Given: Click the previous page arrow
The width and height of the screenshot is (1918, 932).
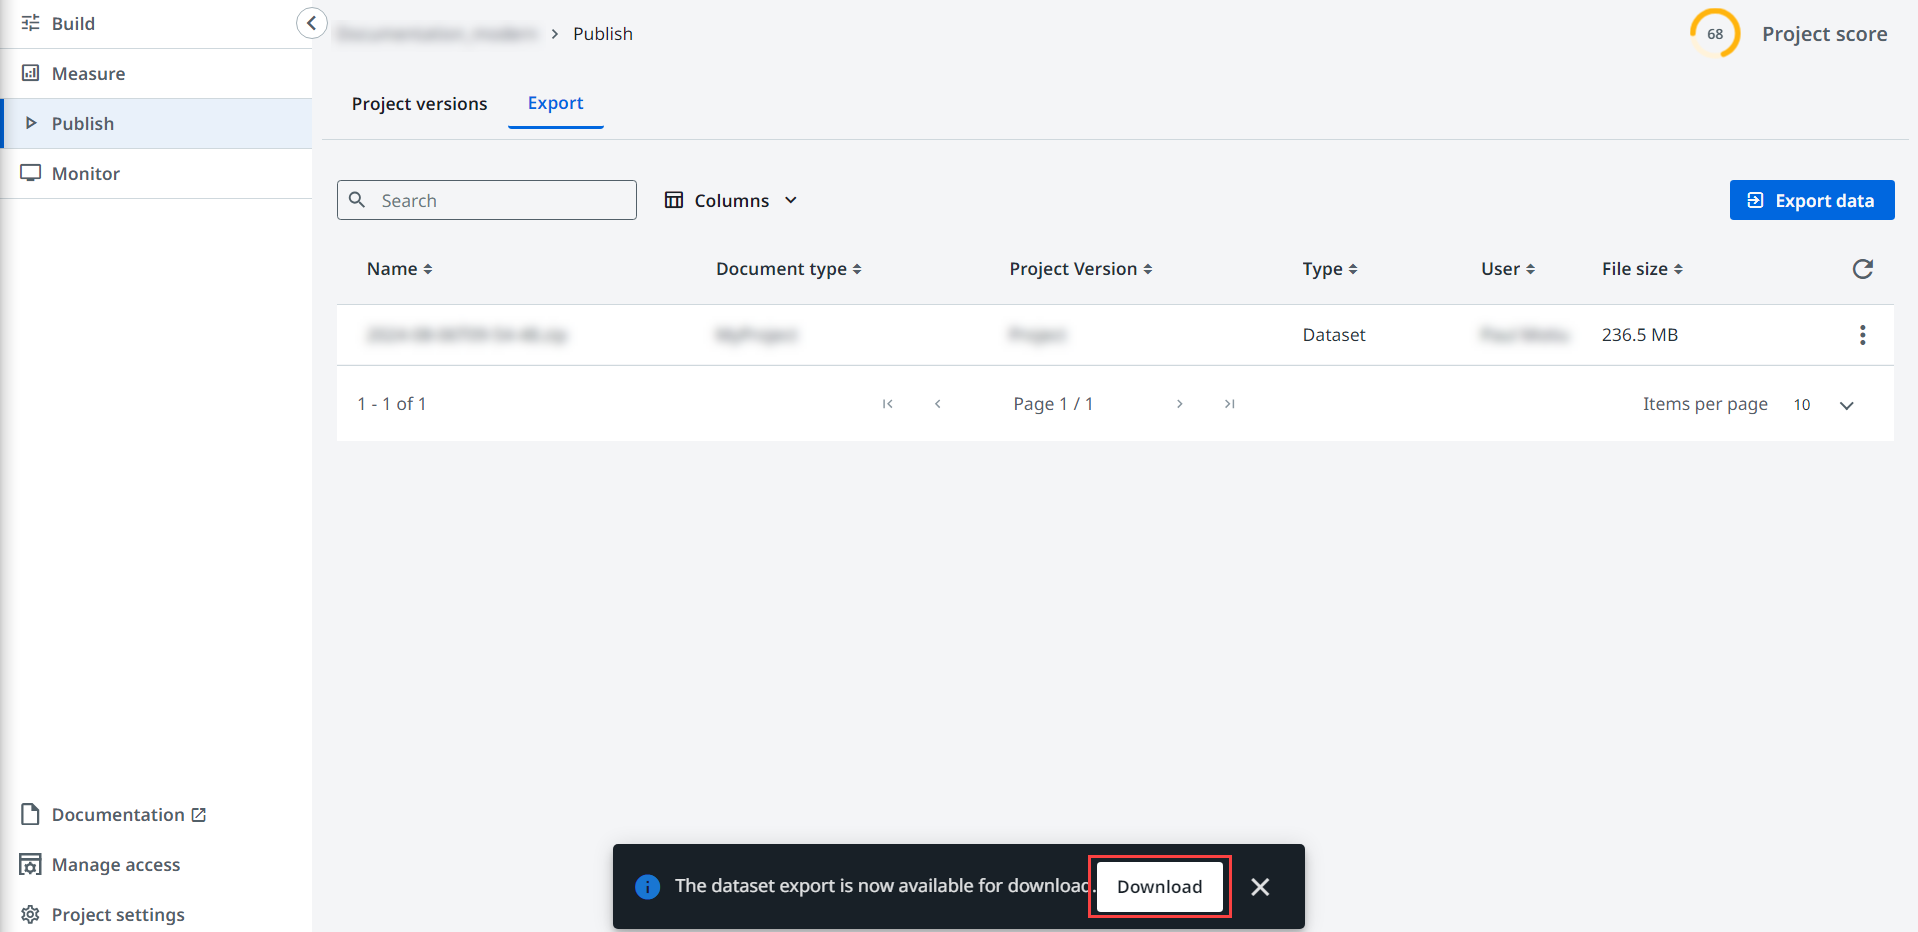Looking at the screenshot, I should tap(937, 404).
